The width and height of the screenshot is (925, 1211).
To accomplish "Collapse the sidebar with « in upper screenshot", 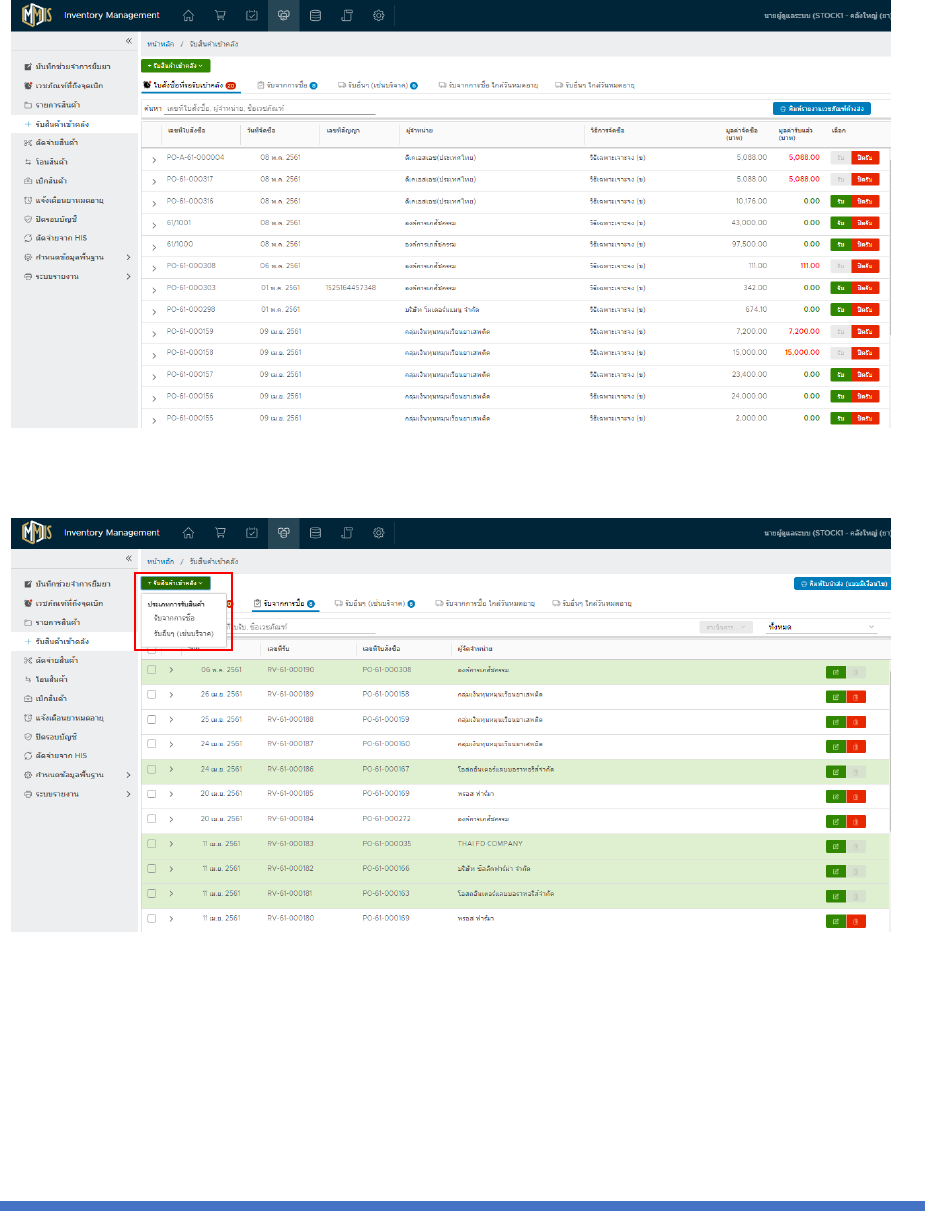I will click(x=128, y=41).
